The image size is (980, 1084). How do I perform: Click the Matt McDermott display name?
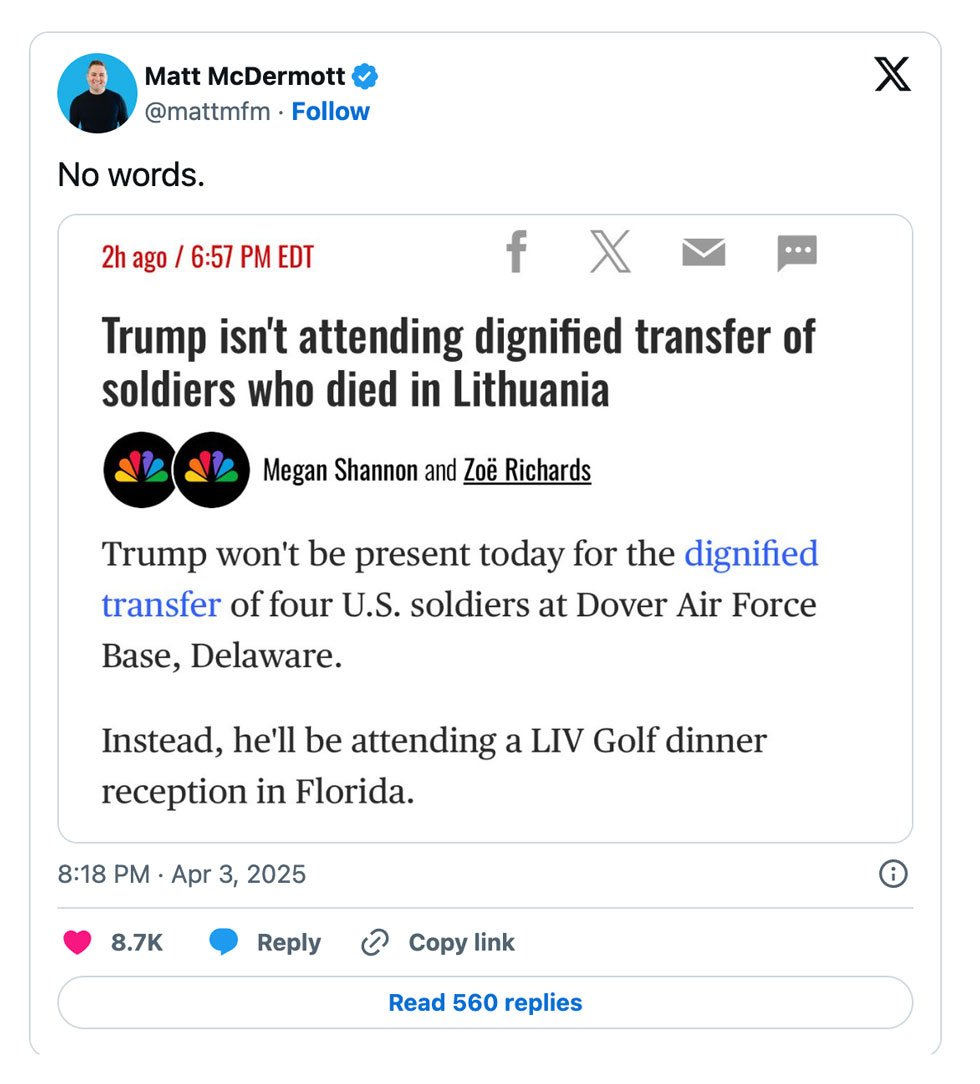(x=245, y=76)
